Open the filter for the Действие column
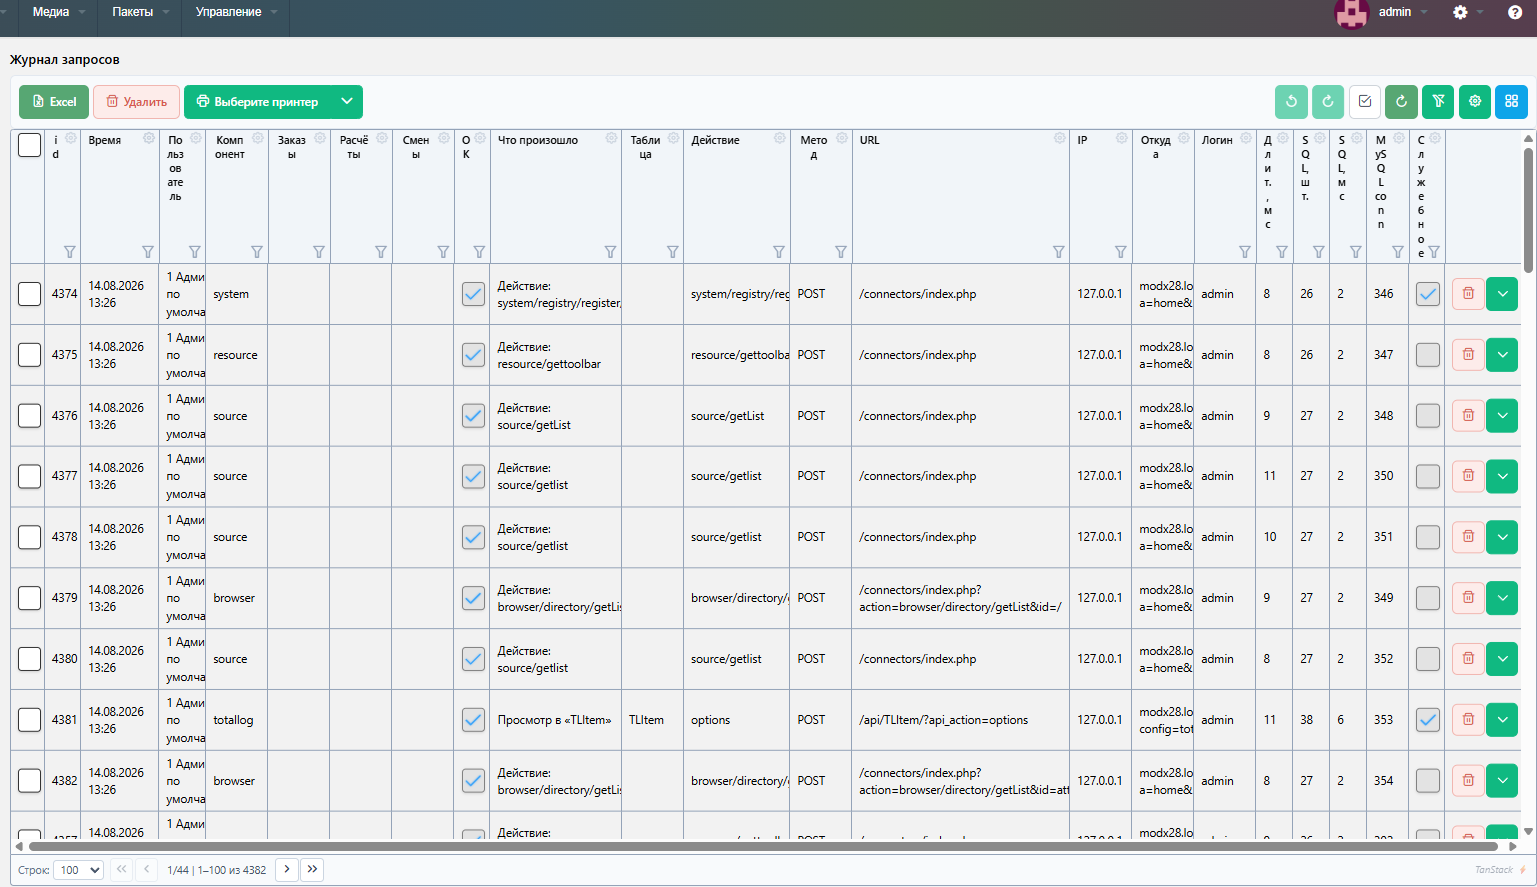 coord(779,252)
